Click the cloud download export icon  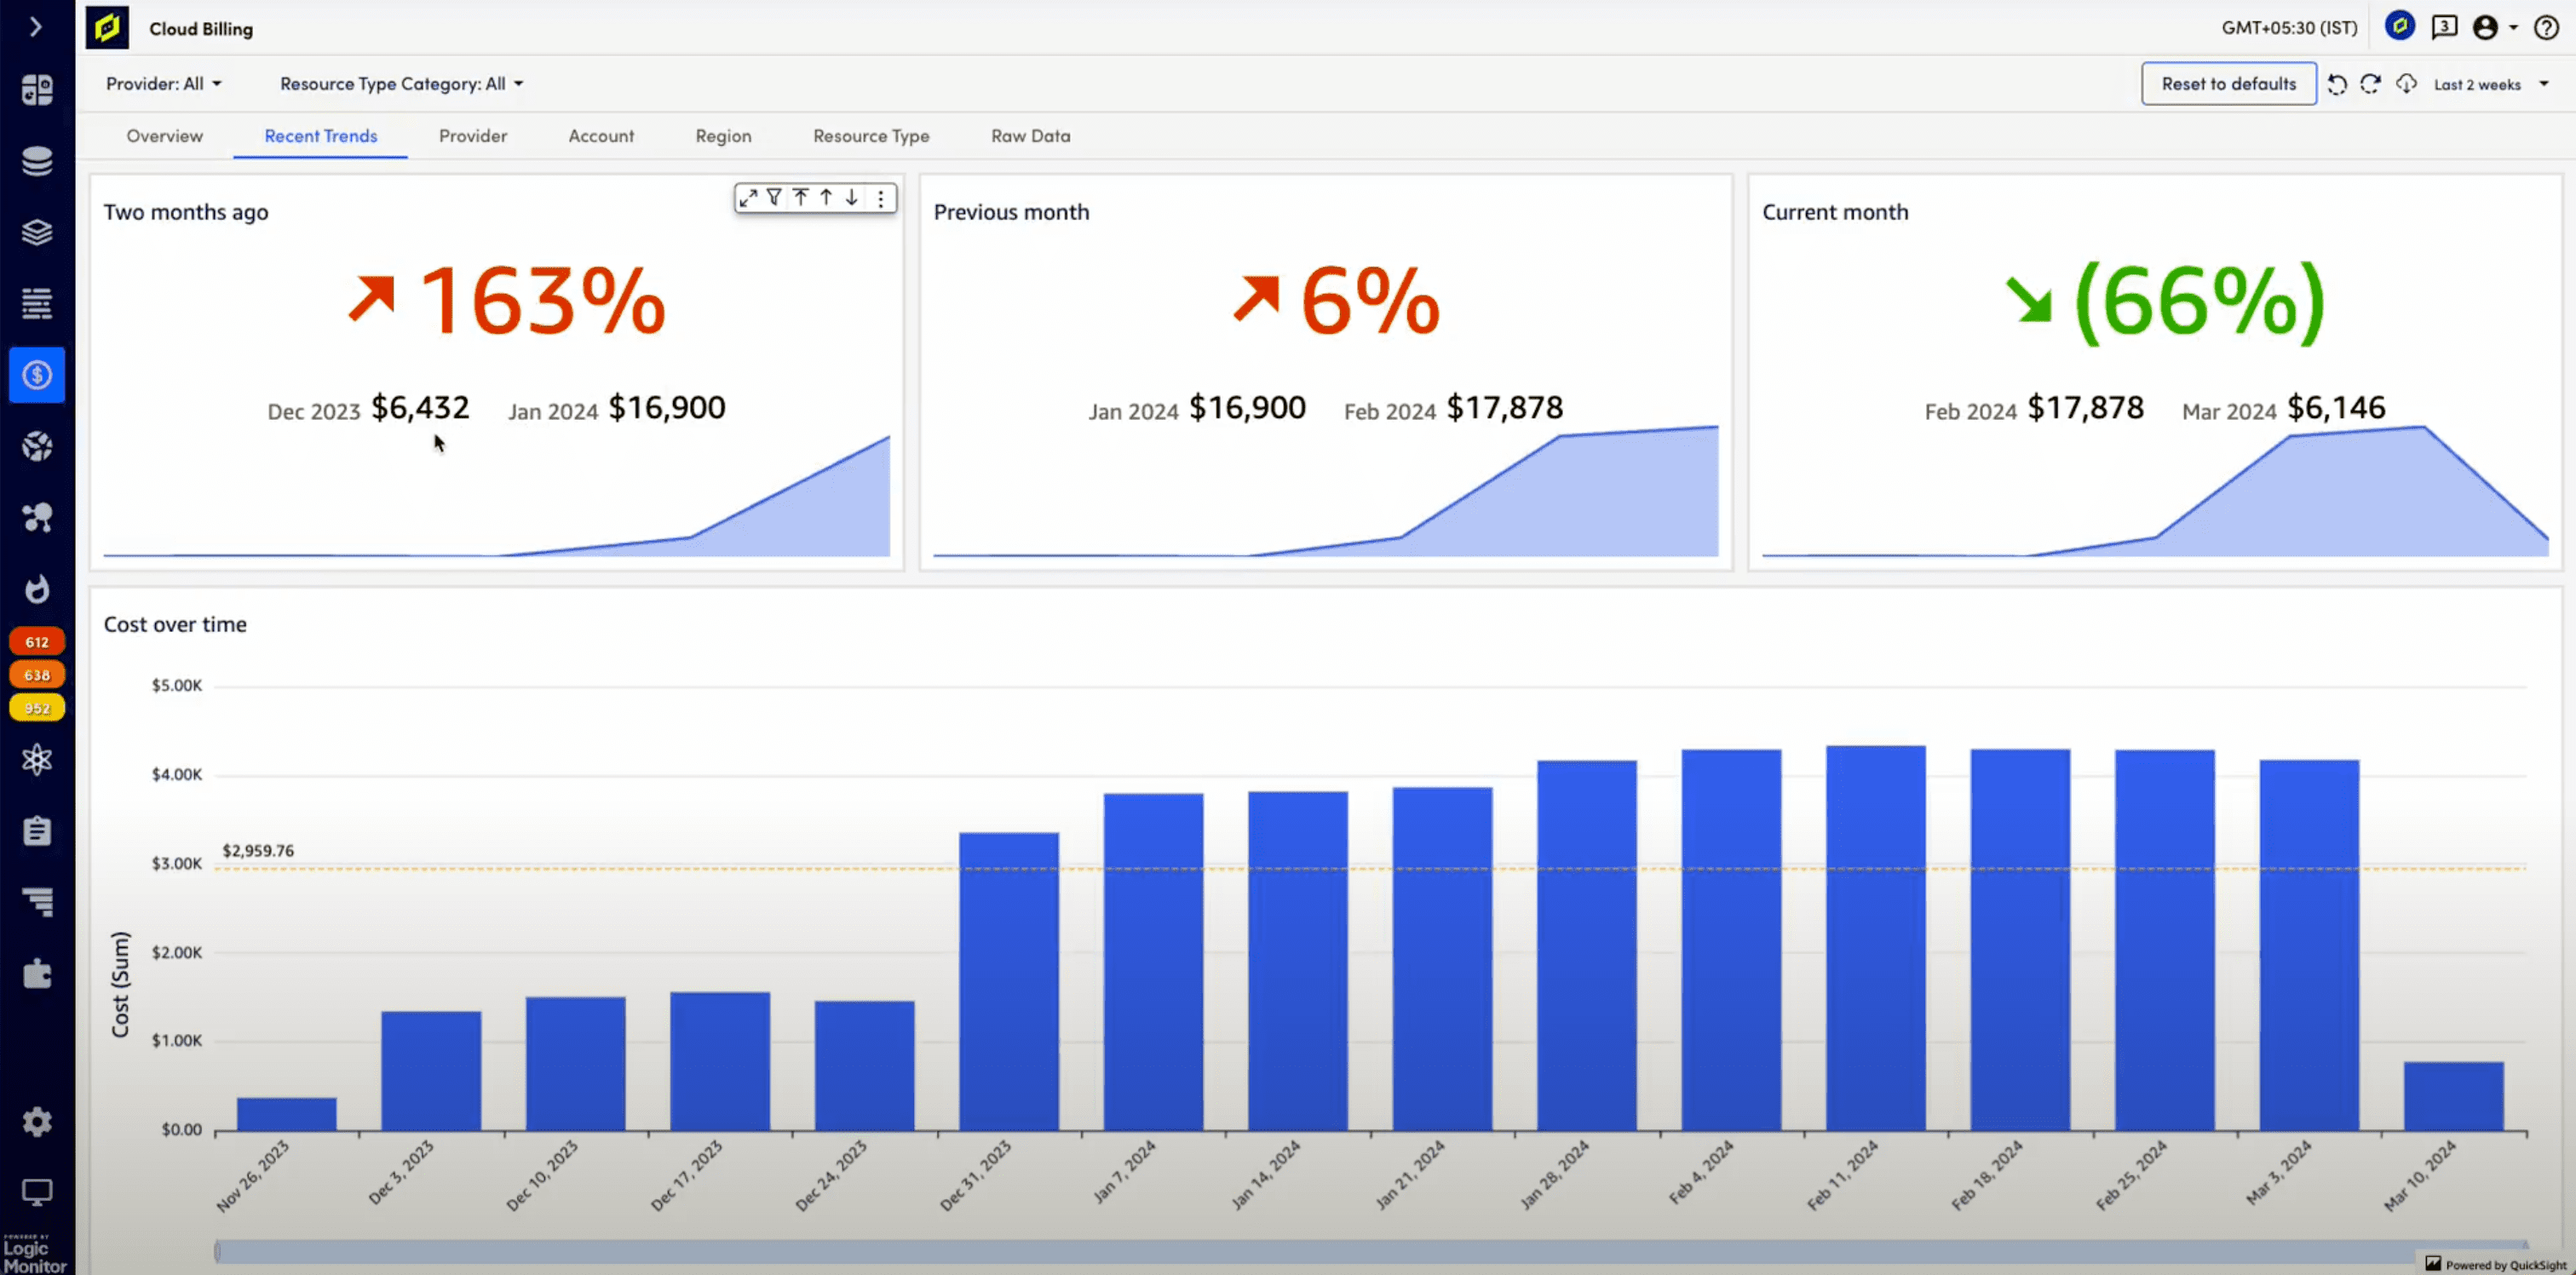[2406, 84]
